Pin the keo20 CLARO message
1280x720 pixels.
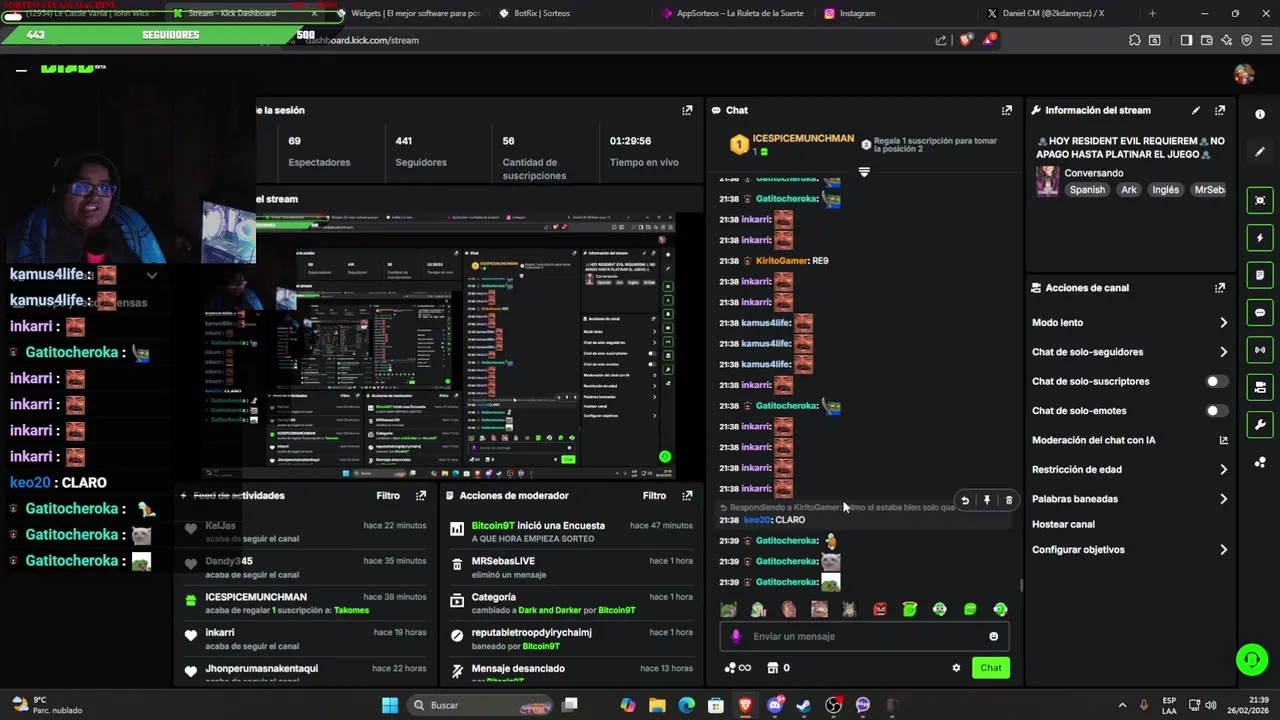click(987, 500)
